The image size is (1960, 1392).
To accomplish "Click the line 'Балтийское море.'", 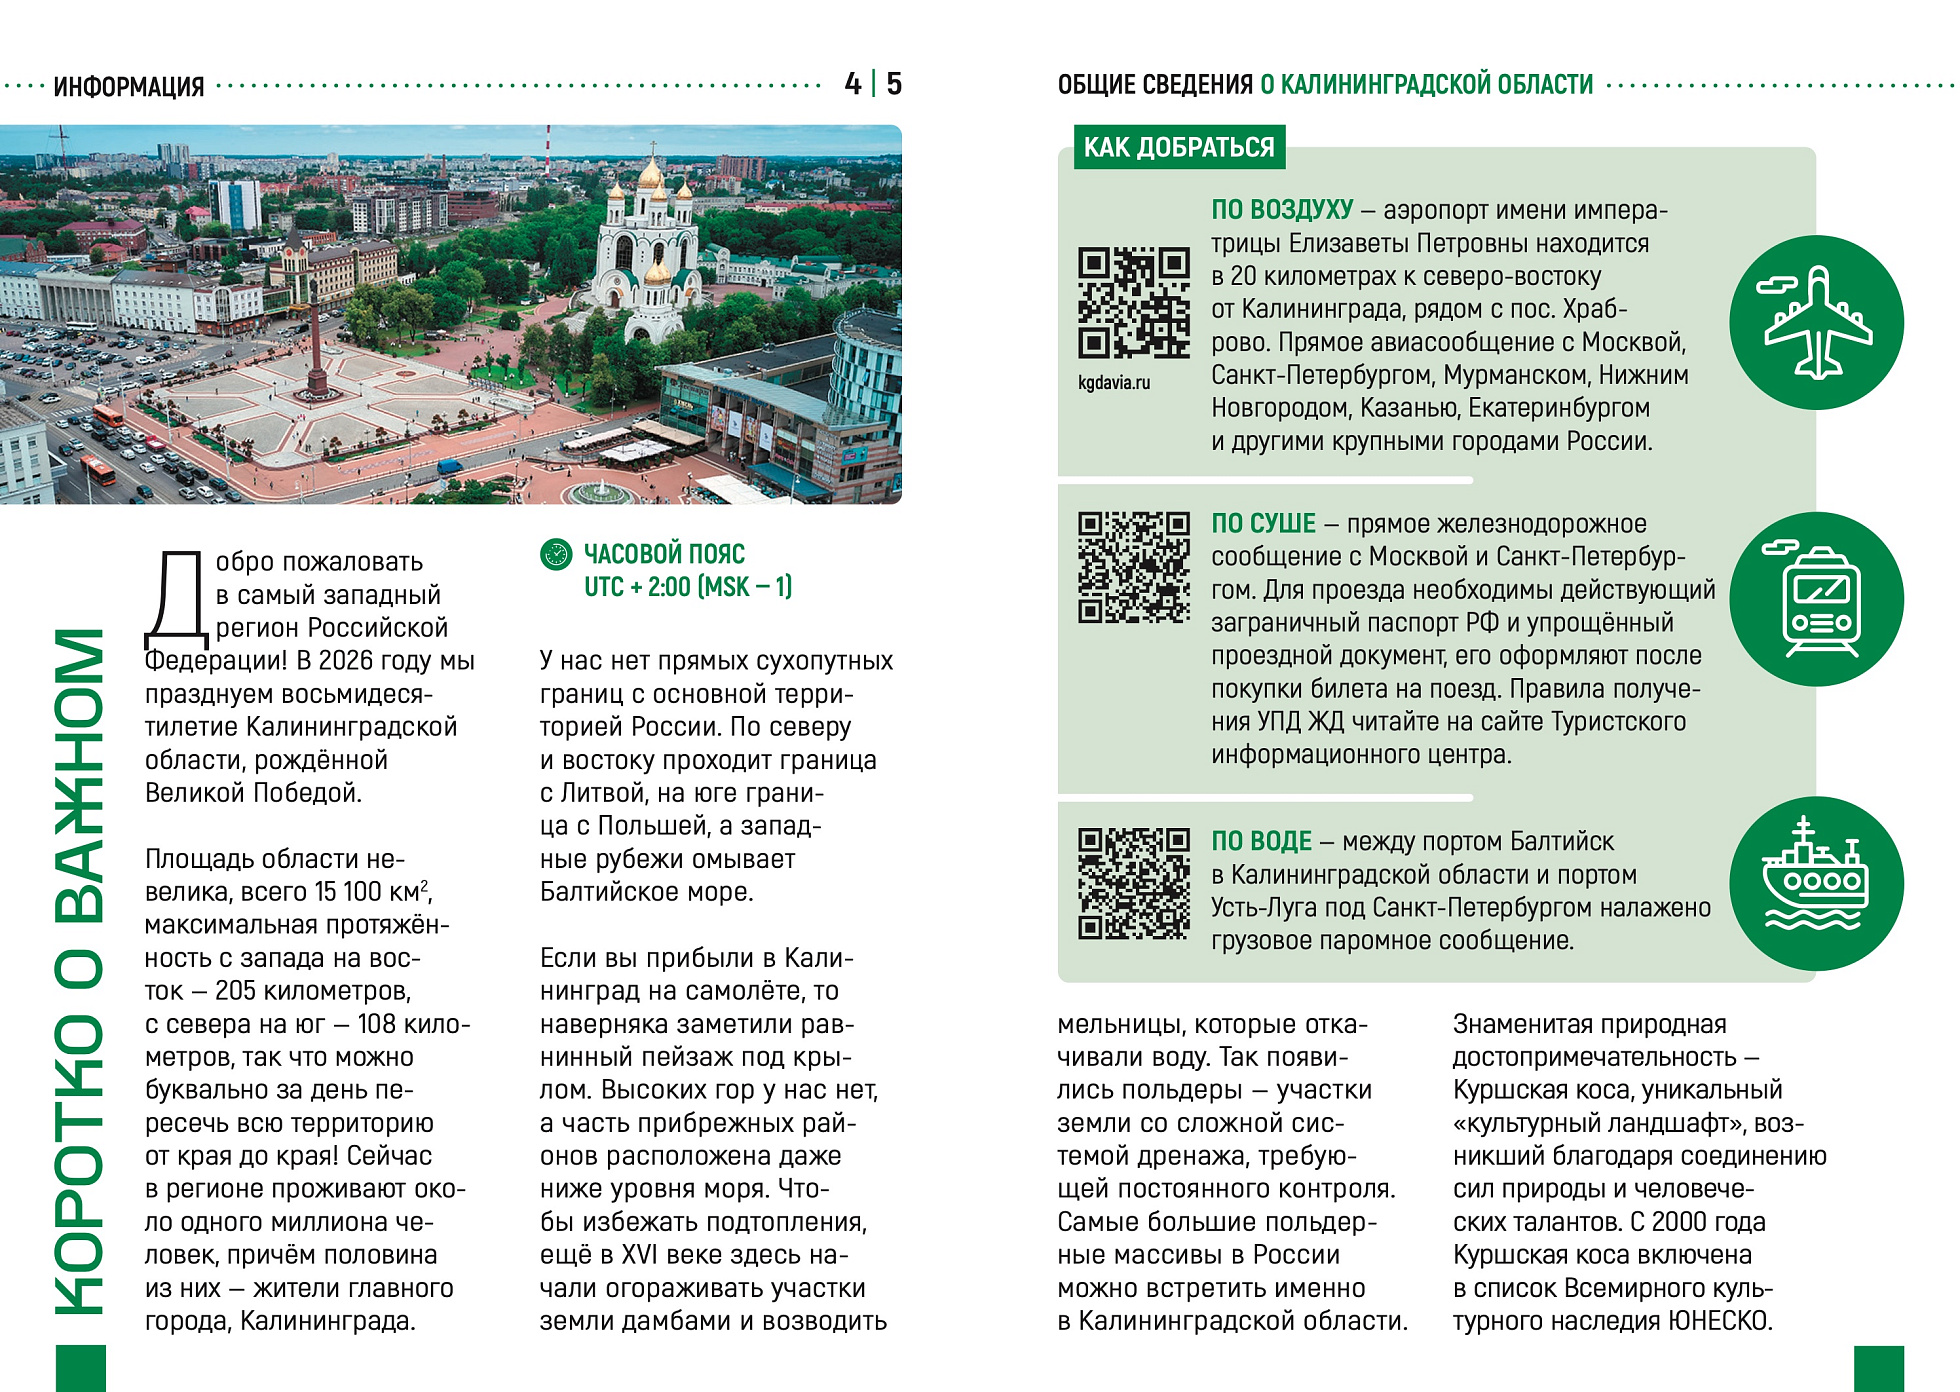I will coord(646,892).
